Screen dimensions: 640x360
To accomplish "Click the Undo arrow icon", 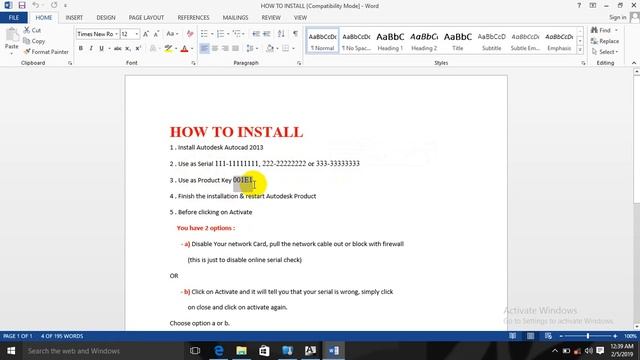I will pos(36,5).
